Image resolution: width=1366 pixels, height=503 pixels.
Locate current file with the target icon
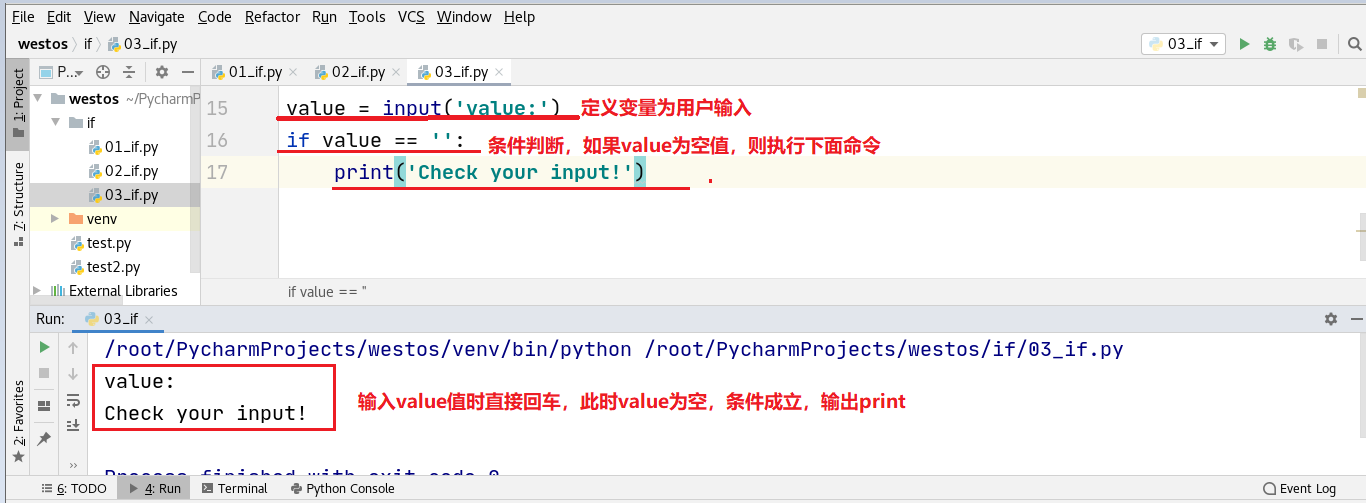coord(103,72)
